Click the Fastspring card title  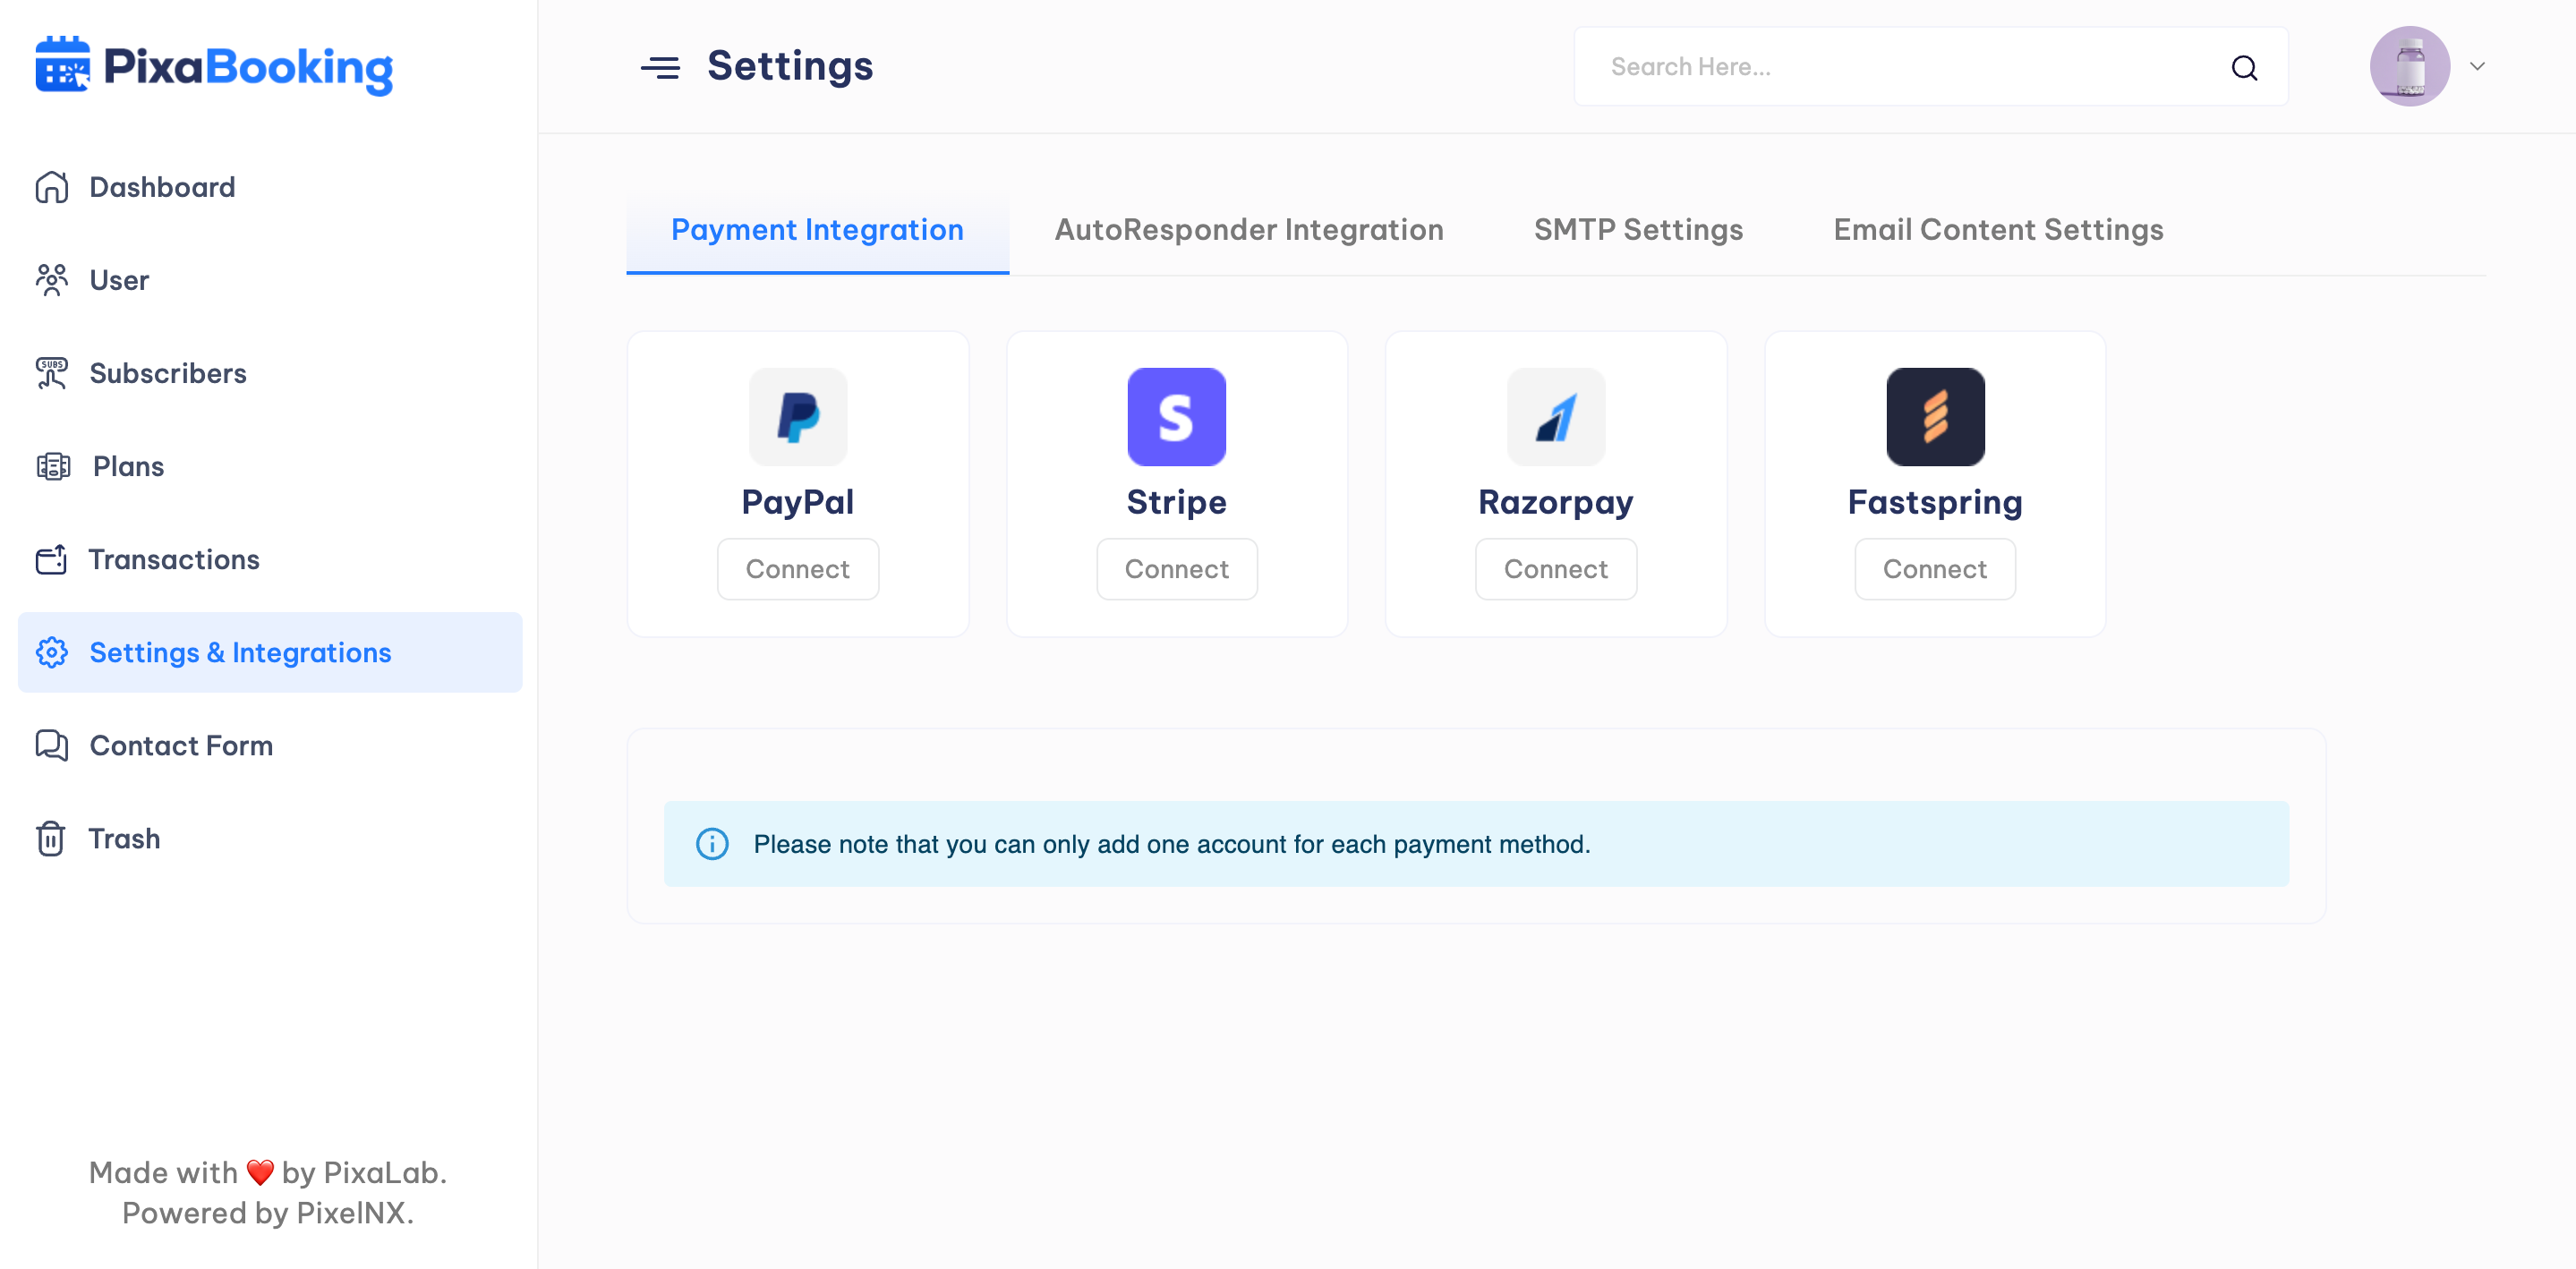[1935, 502]
